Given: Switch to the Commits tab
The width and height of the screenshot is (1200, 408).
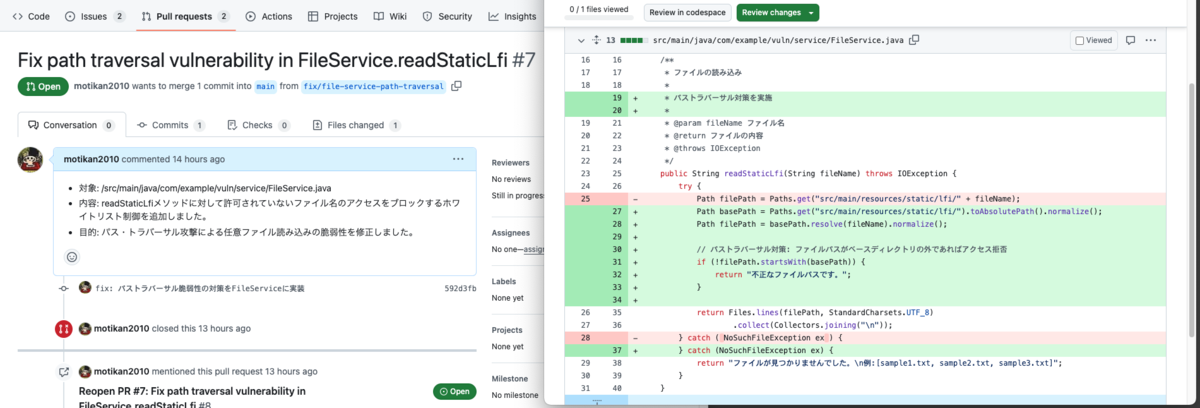Looking at the screenshot, I should 171,125.
